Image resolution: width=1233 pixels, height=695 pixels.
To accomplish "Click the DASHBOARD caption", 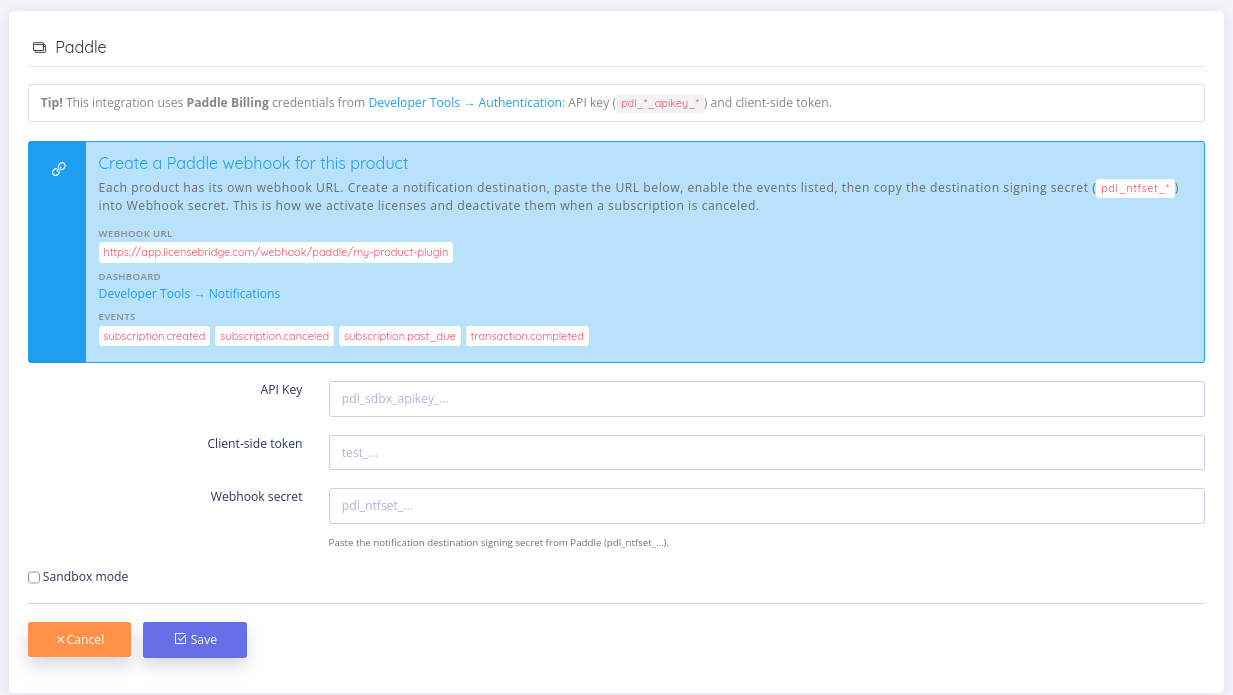I will (129, 277).
